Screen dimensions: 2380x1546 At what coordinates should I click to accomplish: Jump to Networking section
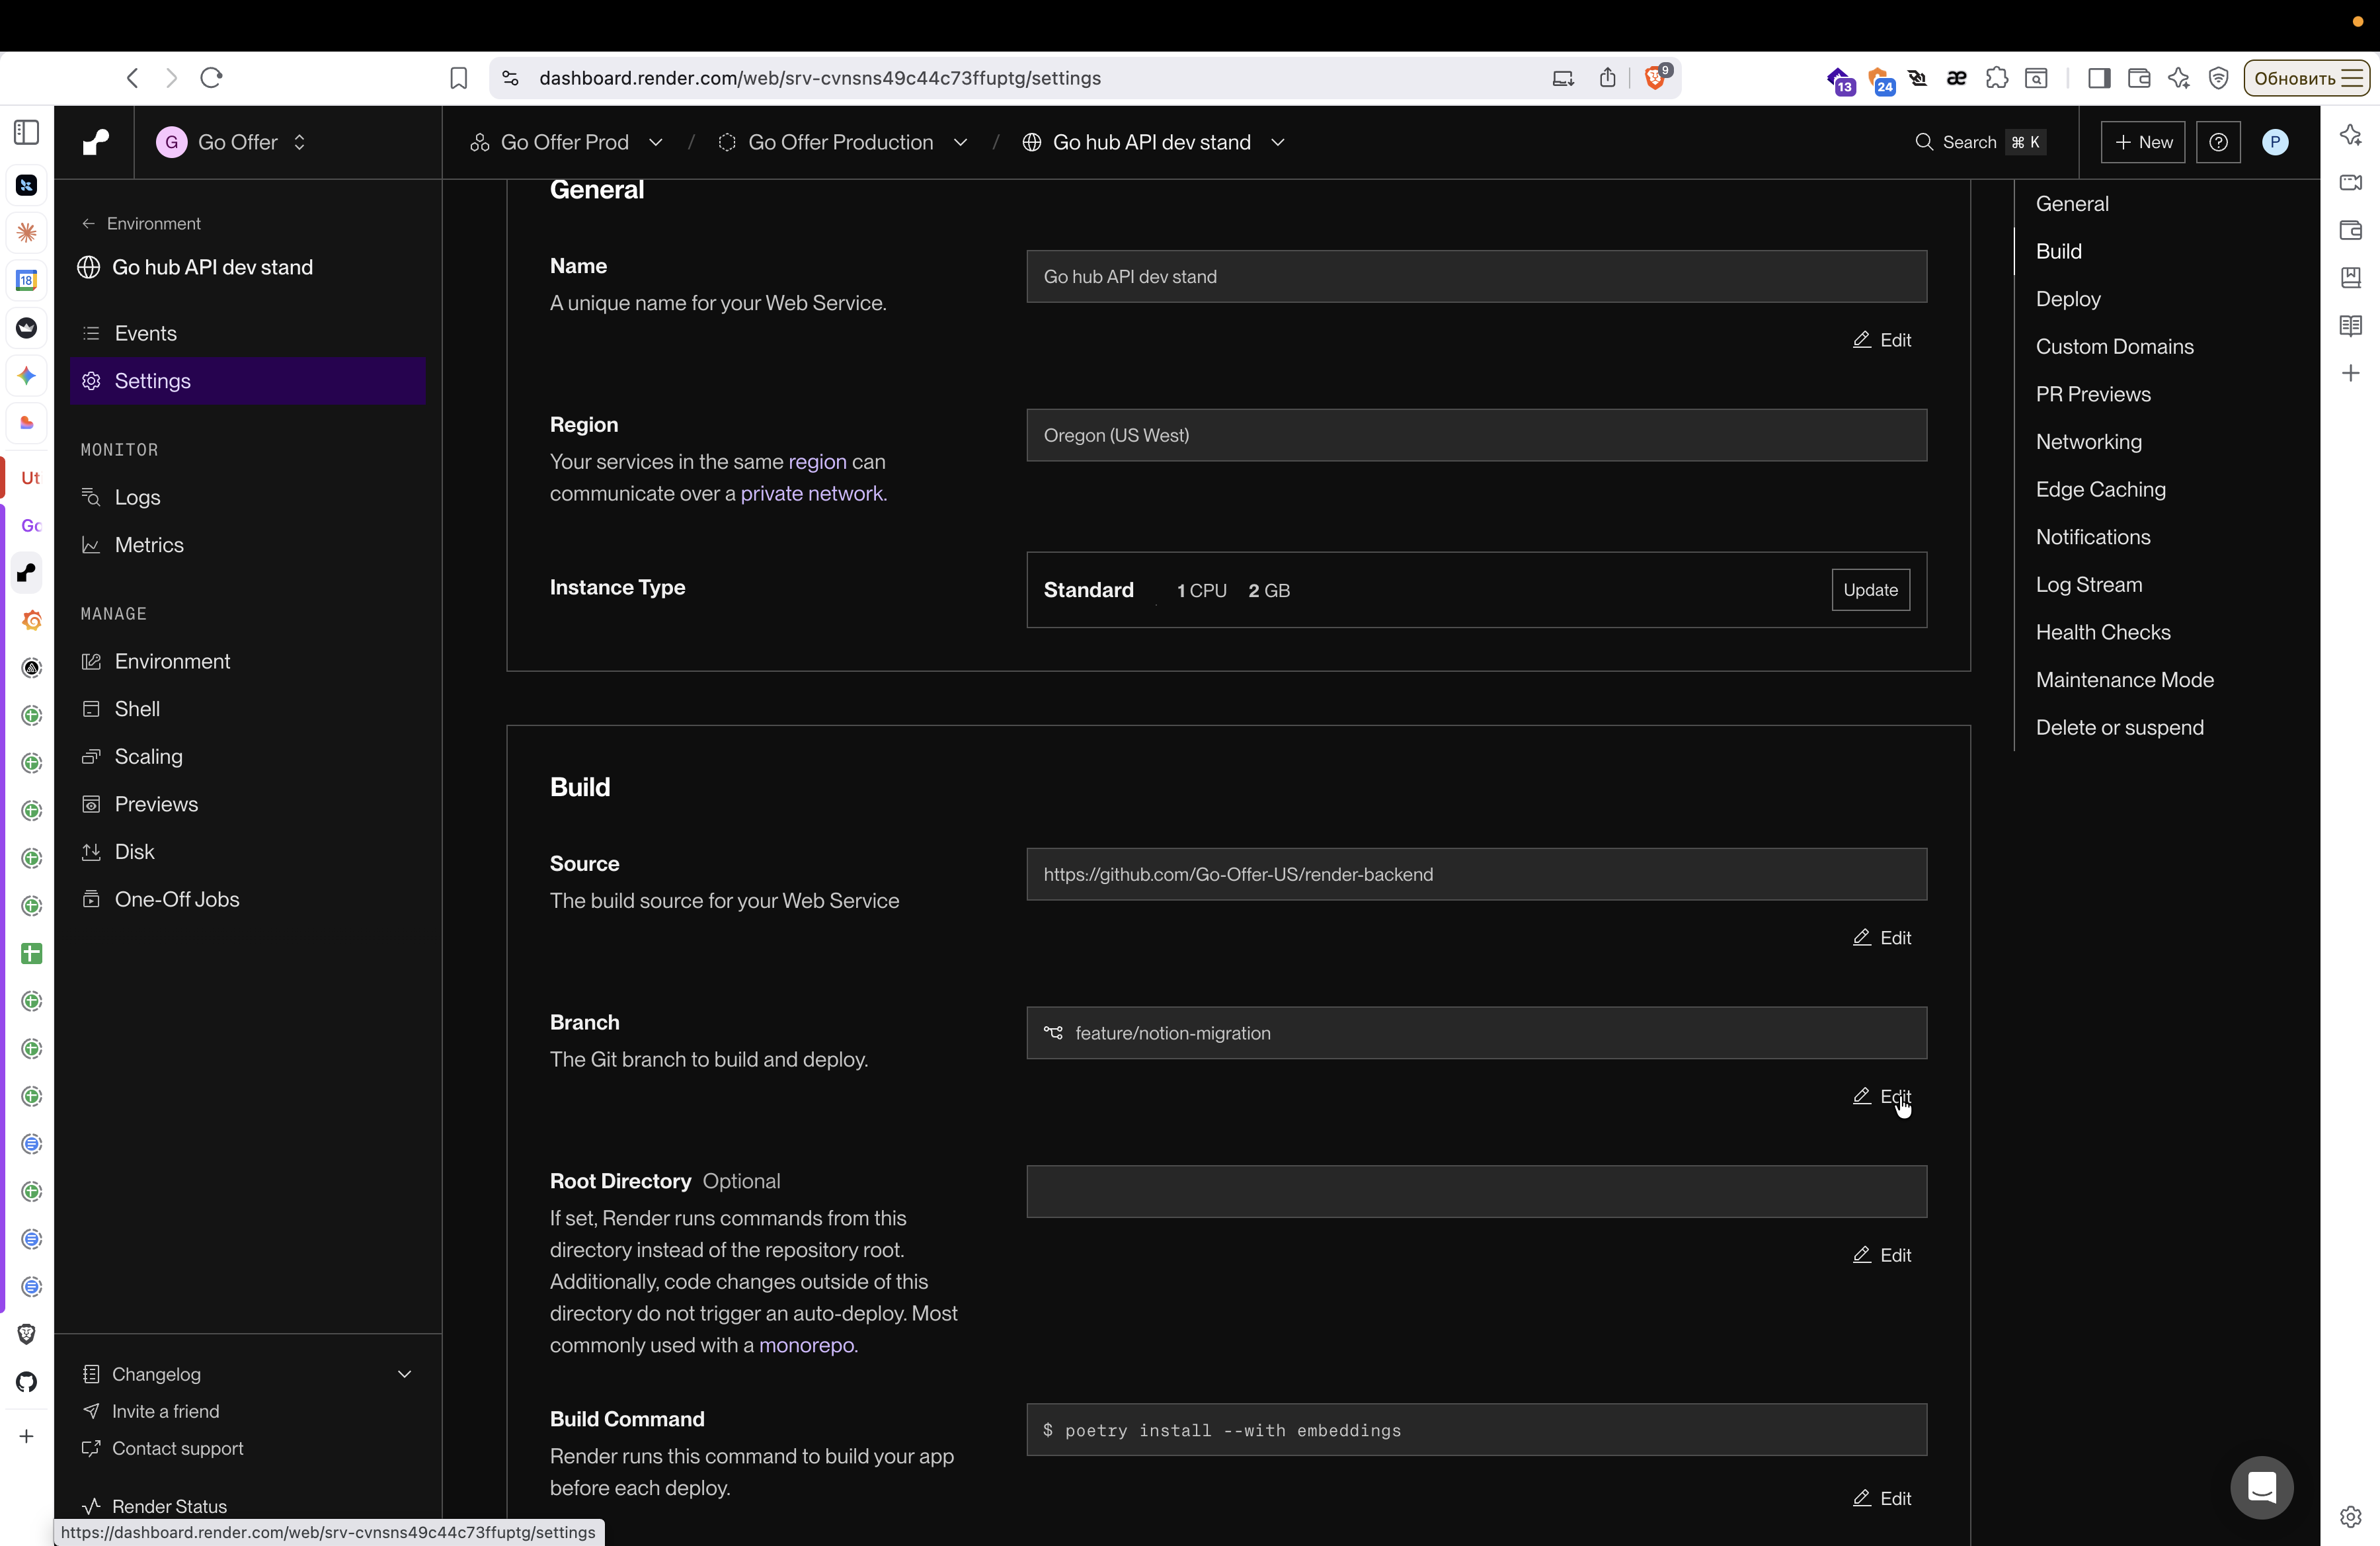tap(2088, 442)
